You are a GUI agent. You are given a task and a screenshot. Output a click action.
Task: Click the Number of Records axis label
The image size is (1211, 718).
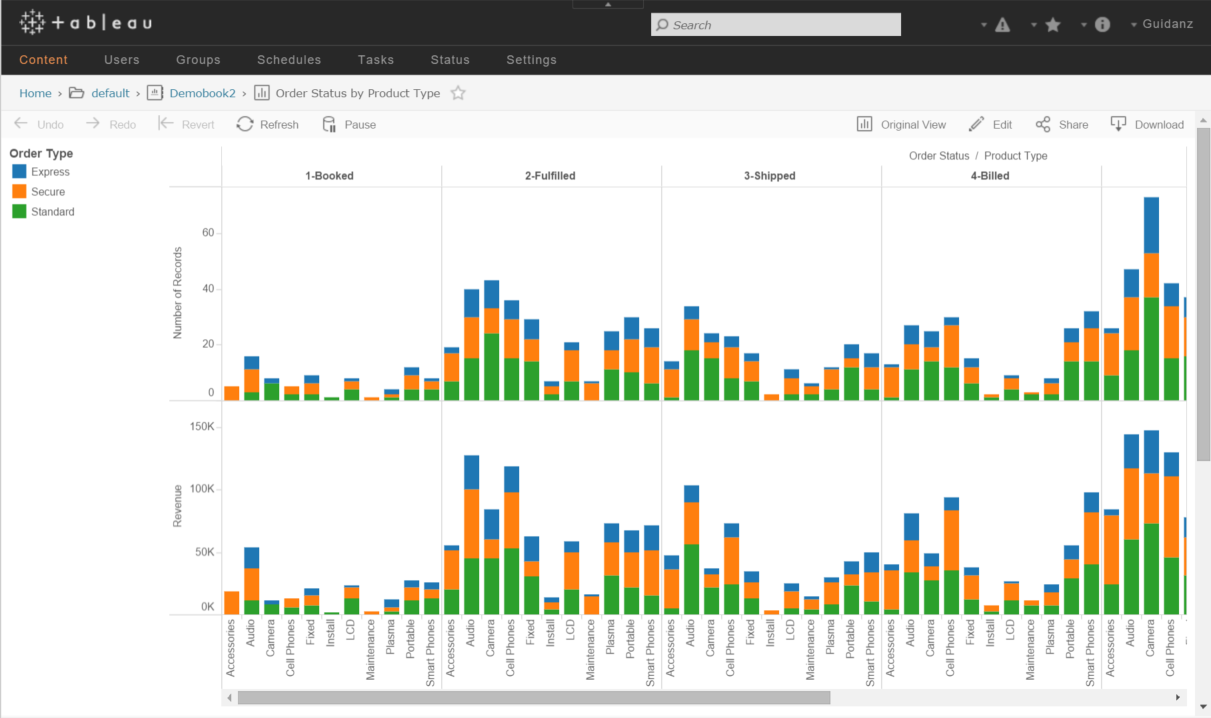[x=178, y=294]
